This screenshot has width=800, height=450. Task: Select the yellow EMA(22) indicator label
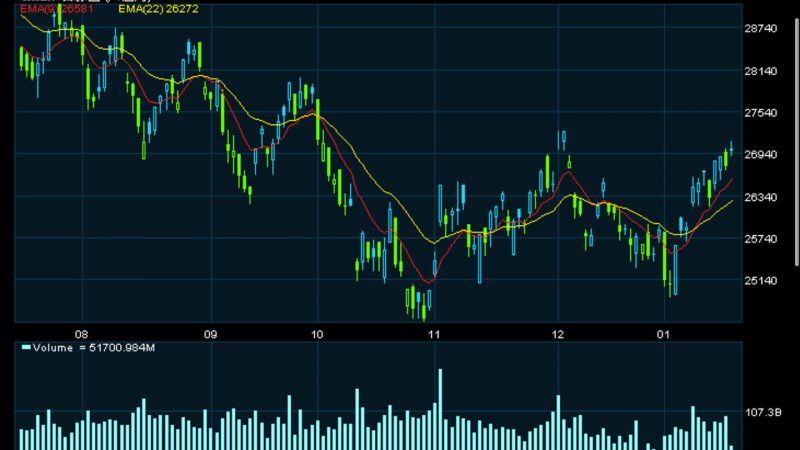[149, 9]
